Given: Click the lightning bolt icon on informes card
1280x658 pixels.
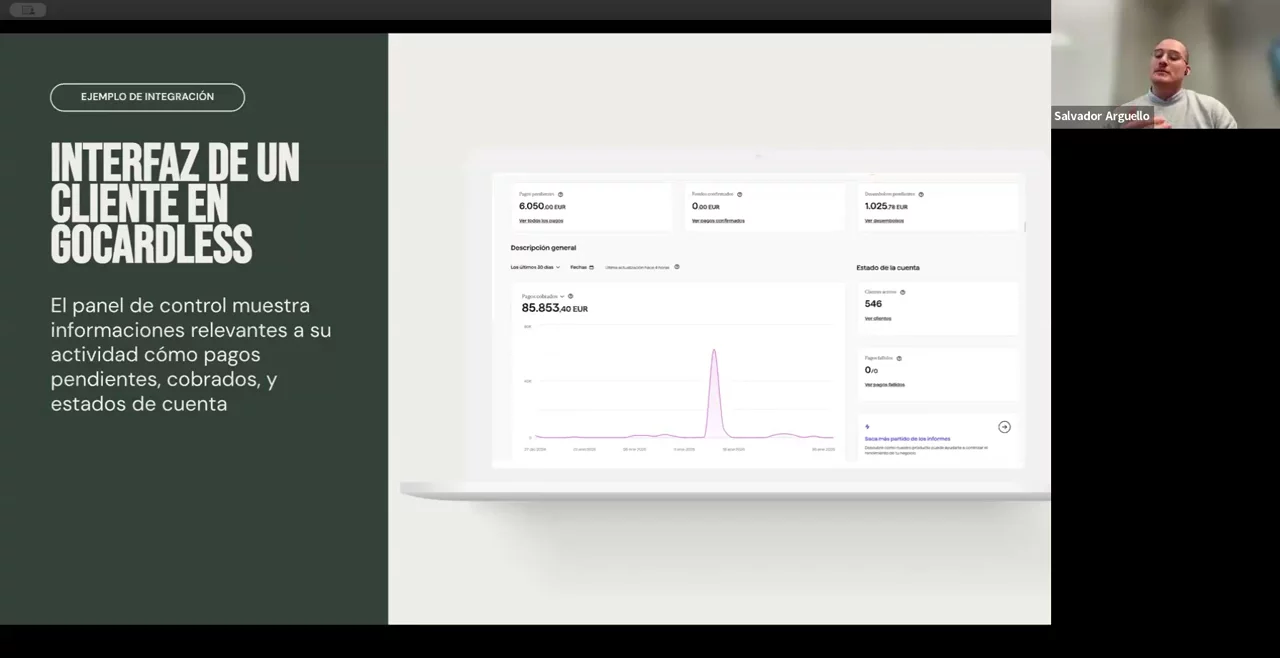Looking at the screenshot, I should click(x=867, y=427).
